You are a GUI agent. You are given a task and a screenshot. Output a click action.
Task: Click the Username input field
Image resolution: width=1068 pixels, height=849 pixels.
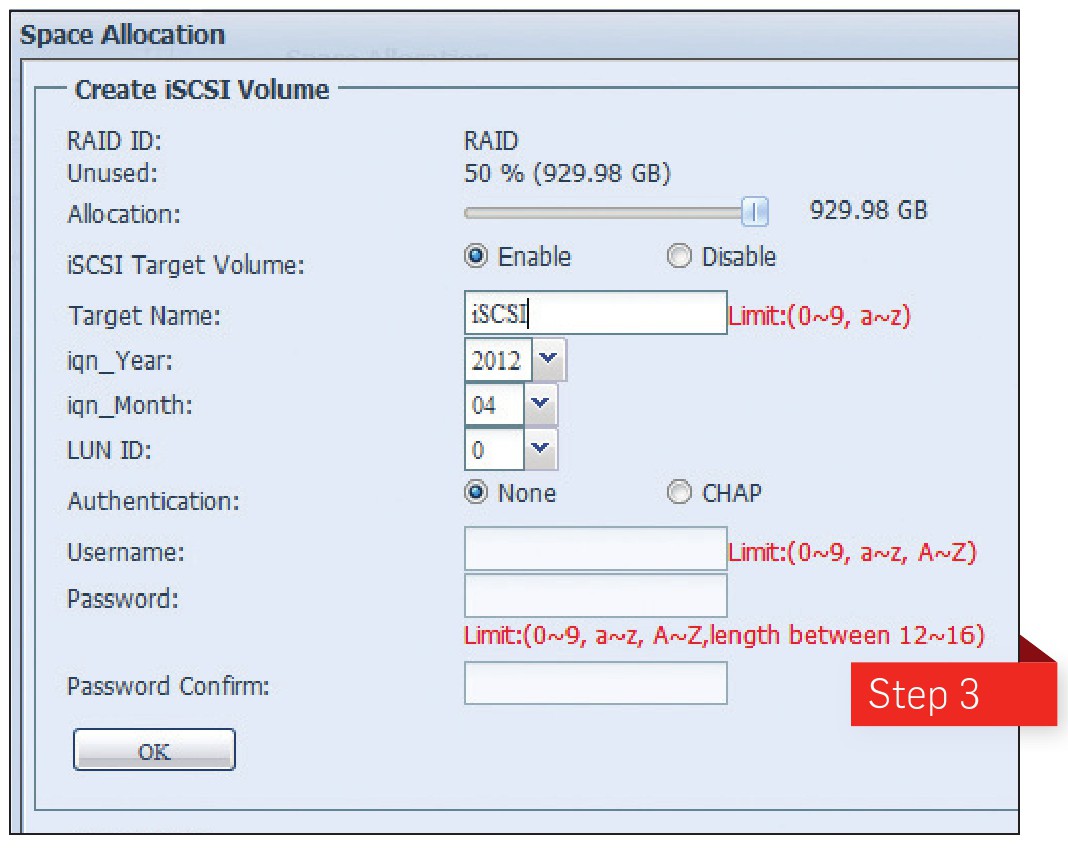[595, 549]
